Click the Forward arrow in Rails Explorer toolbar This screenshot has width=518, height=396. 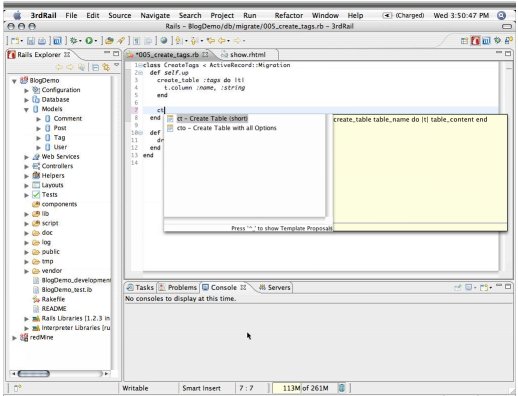coord(70,67)
